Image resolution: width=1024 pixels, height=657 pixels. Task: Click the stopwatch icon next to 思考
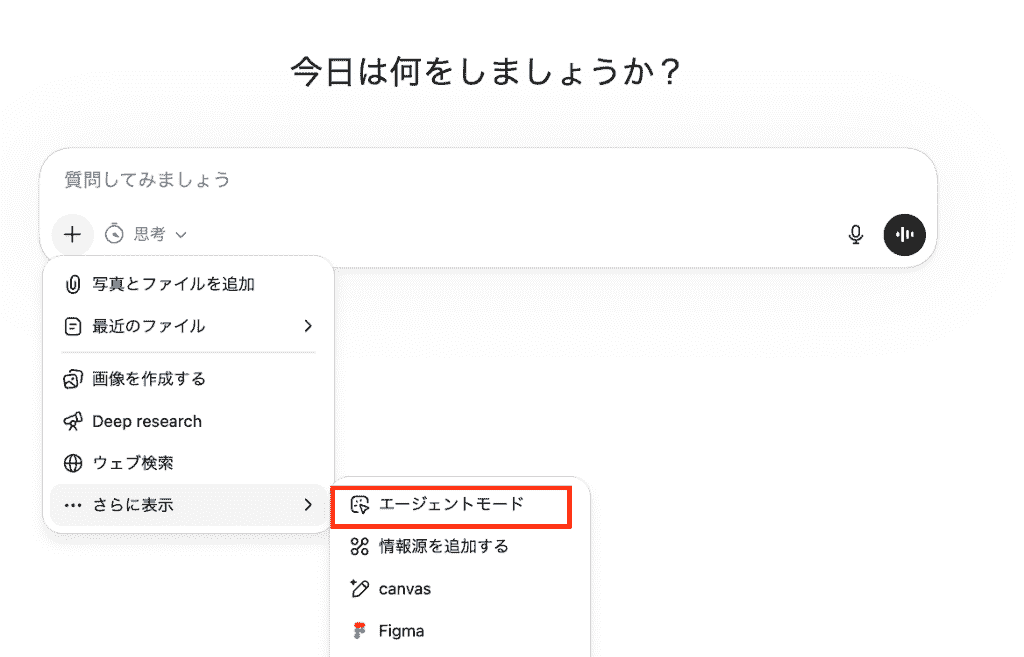(x=115, y=234)
